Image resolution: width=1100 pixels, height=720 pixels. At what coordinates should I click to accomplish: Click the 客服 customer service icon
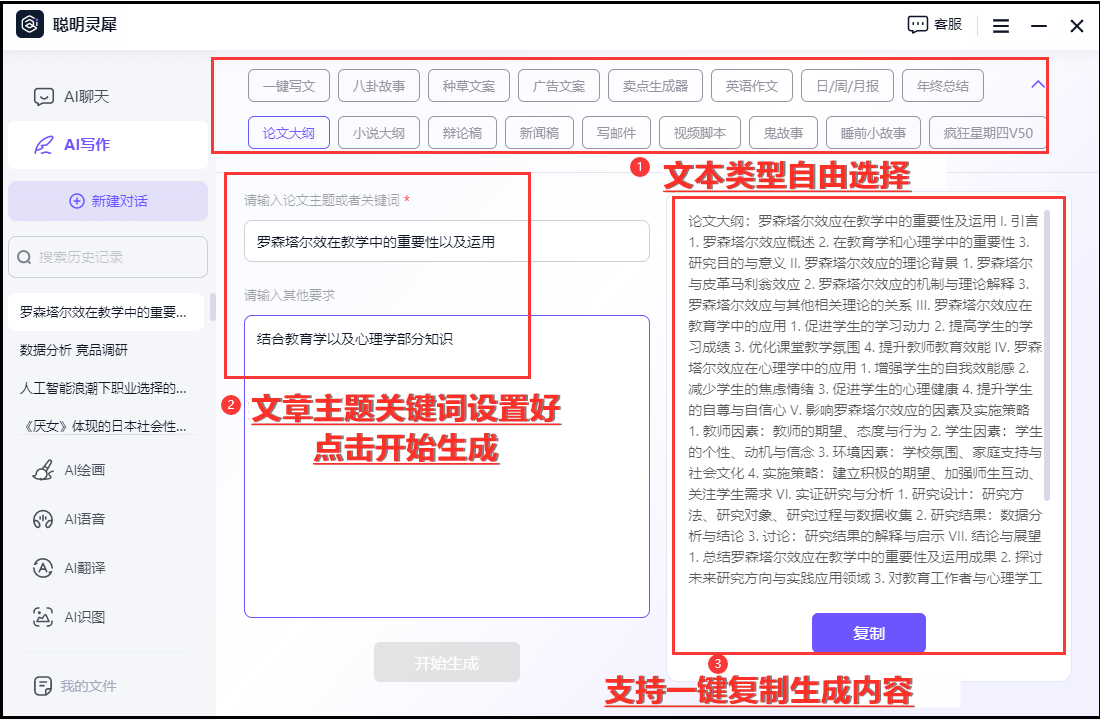(x=918, y=25)
